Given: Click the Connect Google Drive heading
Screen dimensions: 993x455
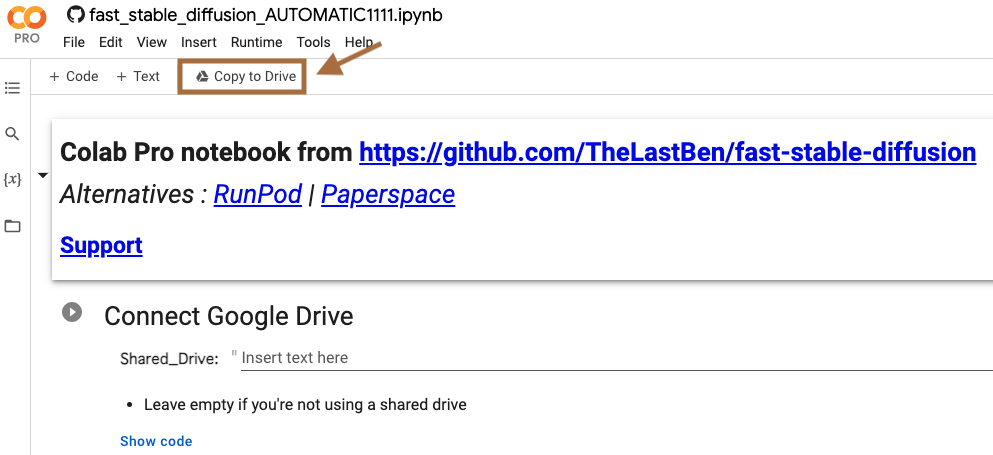Looking at the screenshot, I should tap(229, 316).
